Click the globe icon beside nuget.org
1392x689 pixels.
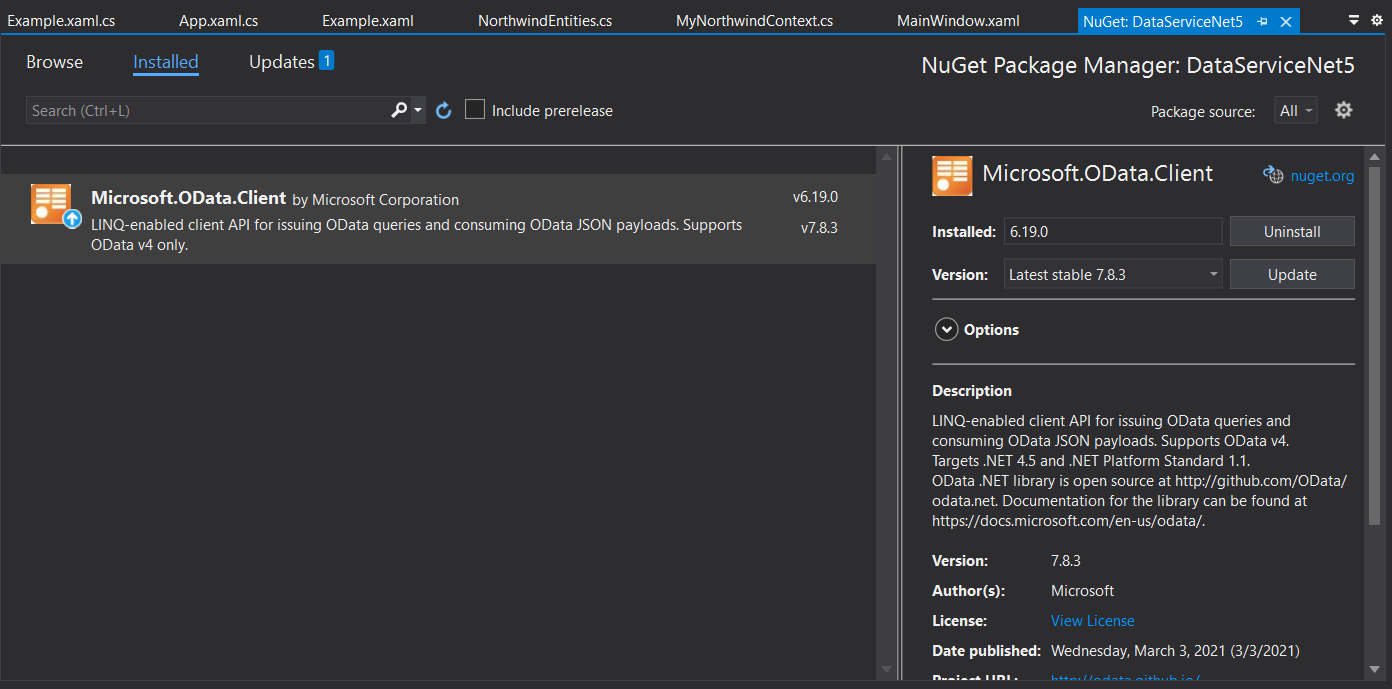click(x=1273, y=175)
